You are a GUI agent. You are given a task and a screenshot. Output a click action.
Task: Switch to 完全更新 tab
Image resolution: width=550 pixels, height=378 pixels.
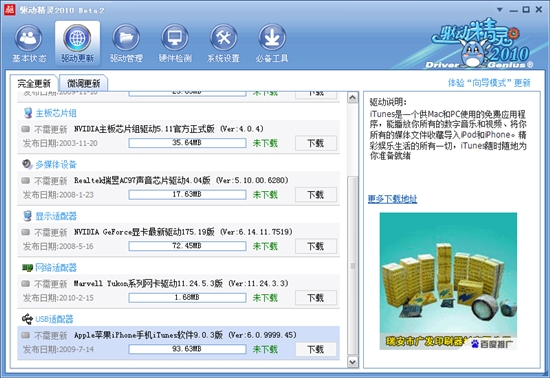(x=34, y=83)
